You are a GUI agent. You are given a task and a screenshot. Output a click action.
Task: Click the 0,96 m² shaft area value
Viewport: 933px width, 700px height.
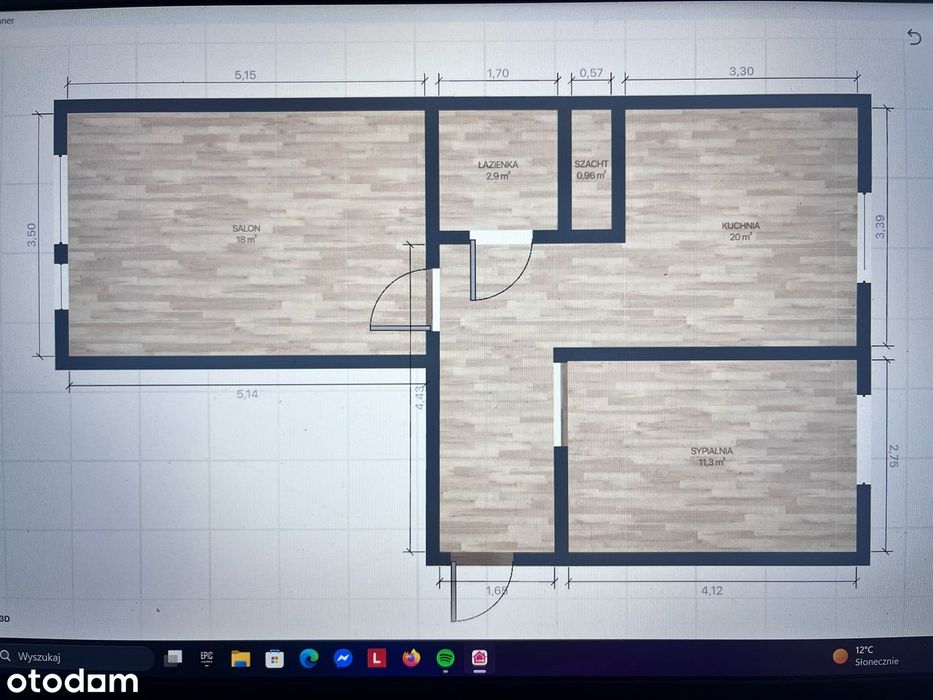[x=591, y=176]
